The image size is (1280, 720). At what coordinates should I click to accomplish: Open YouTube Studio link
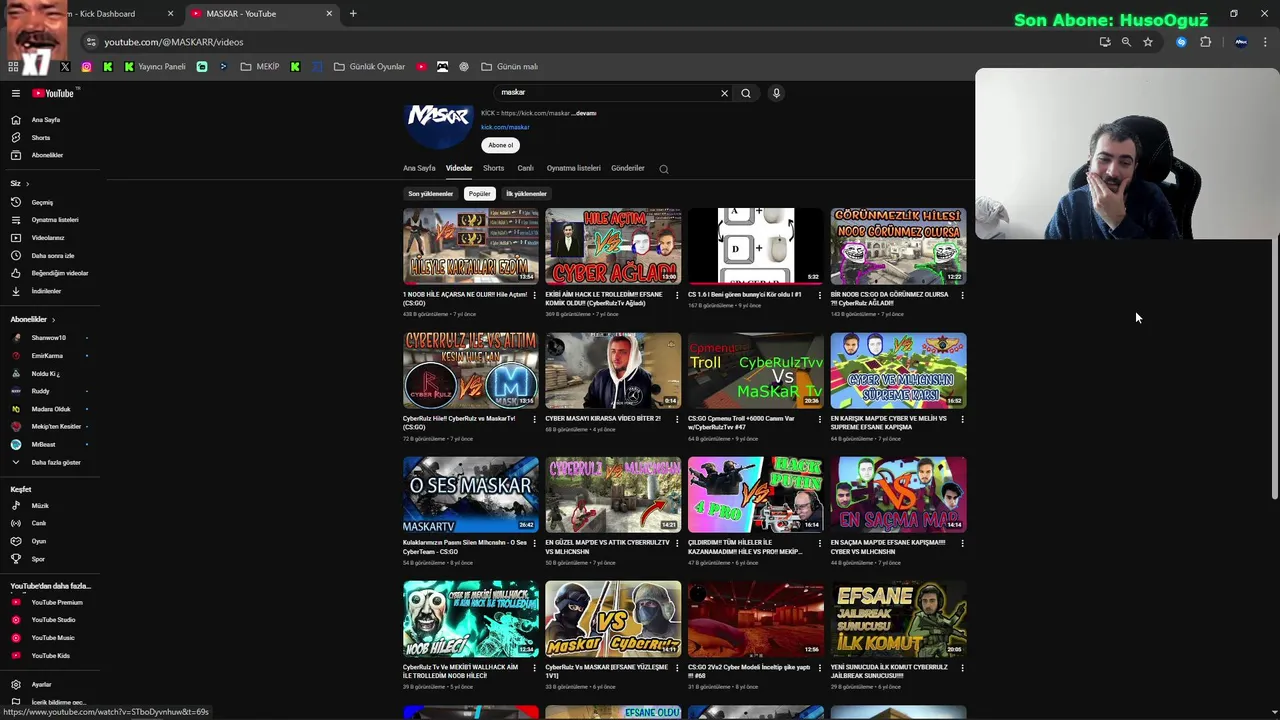53,620
